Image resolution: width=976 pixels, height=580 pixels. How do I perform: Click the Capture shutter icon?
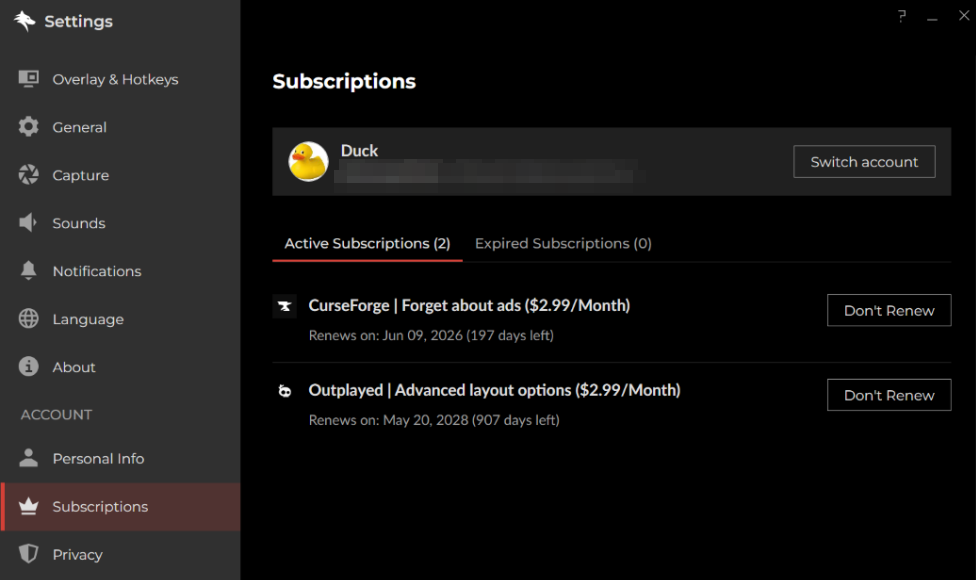point(28,175)
